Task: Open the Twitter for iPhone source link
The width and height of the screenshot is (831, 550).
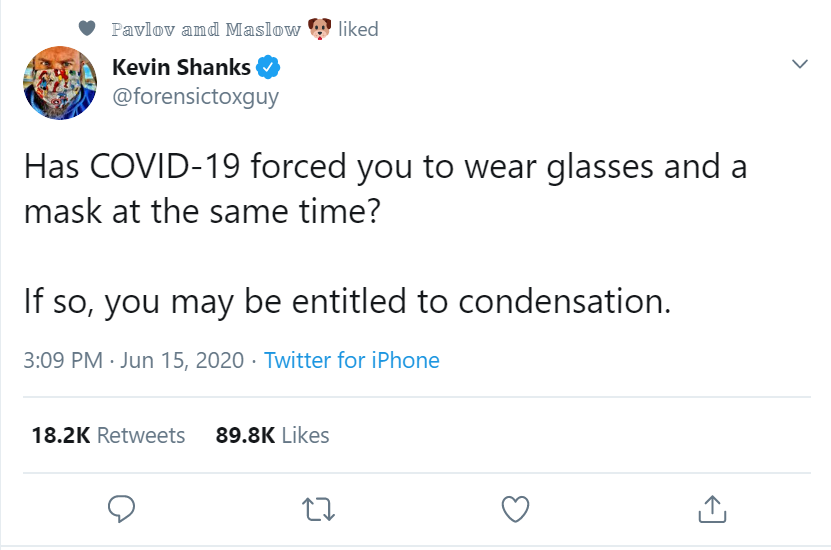Action: [352, 360]
